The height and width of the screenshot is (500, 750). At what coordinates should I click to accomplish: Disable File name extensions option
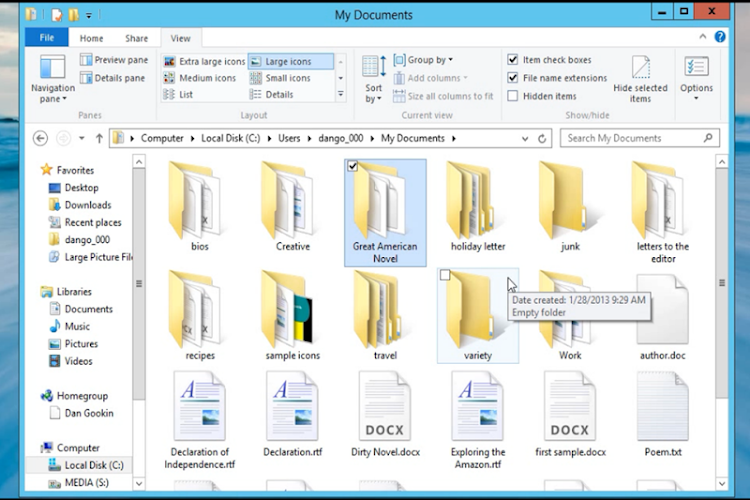[513, 78]
